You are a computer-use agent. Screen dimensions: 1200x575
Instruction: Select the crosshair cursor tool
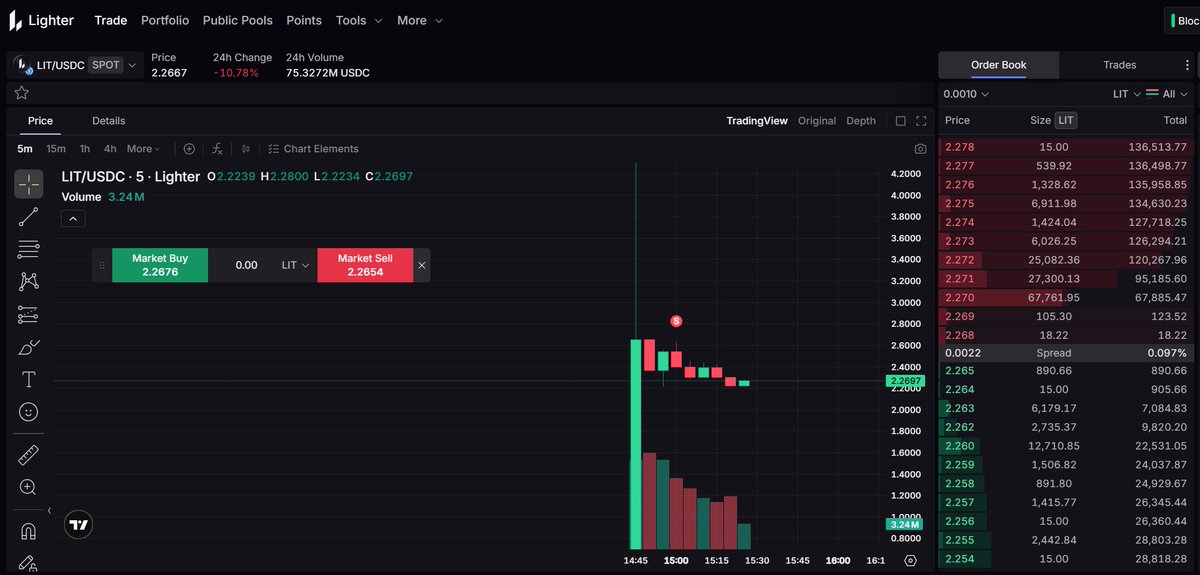[x=28, y=184]
